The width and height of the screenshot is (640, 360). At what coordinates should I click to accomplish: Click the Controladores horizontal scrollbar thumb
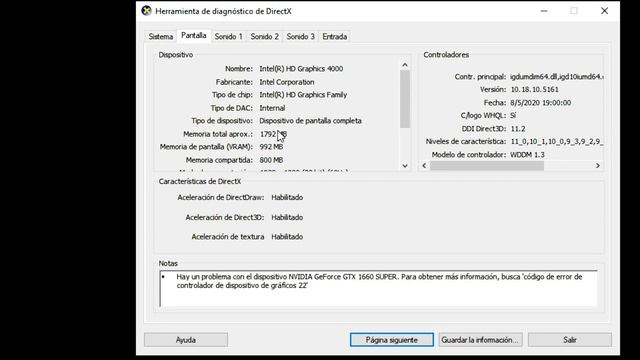487,165
